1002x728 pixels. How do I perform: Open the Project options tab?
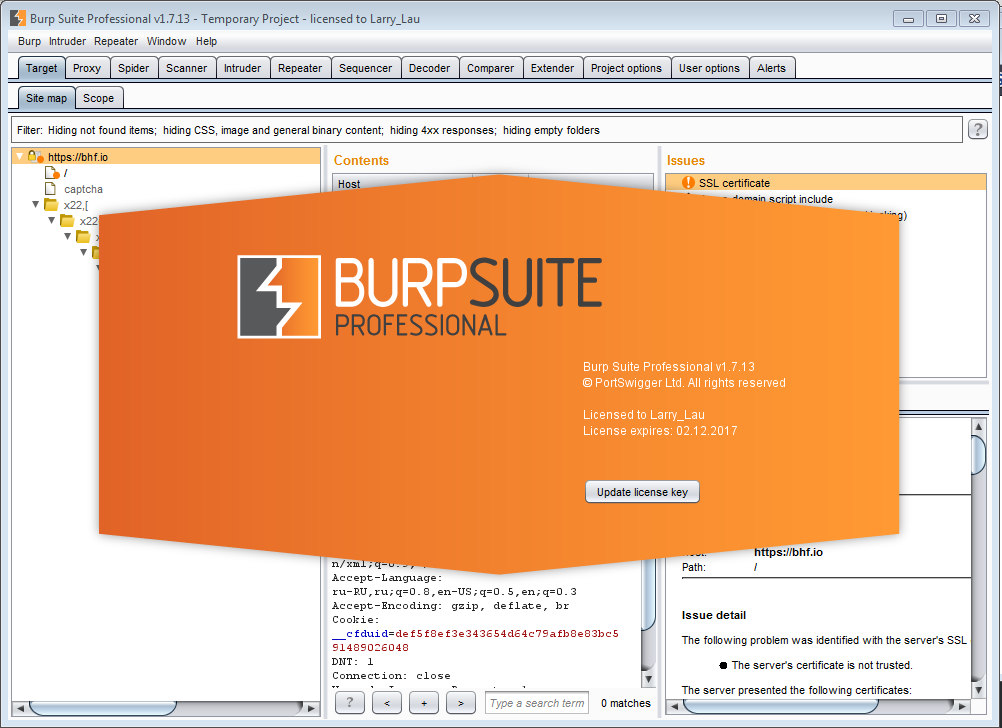coord(626,68)
